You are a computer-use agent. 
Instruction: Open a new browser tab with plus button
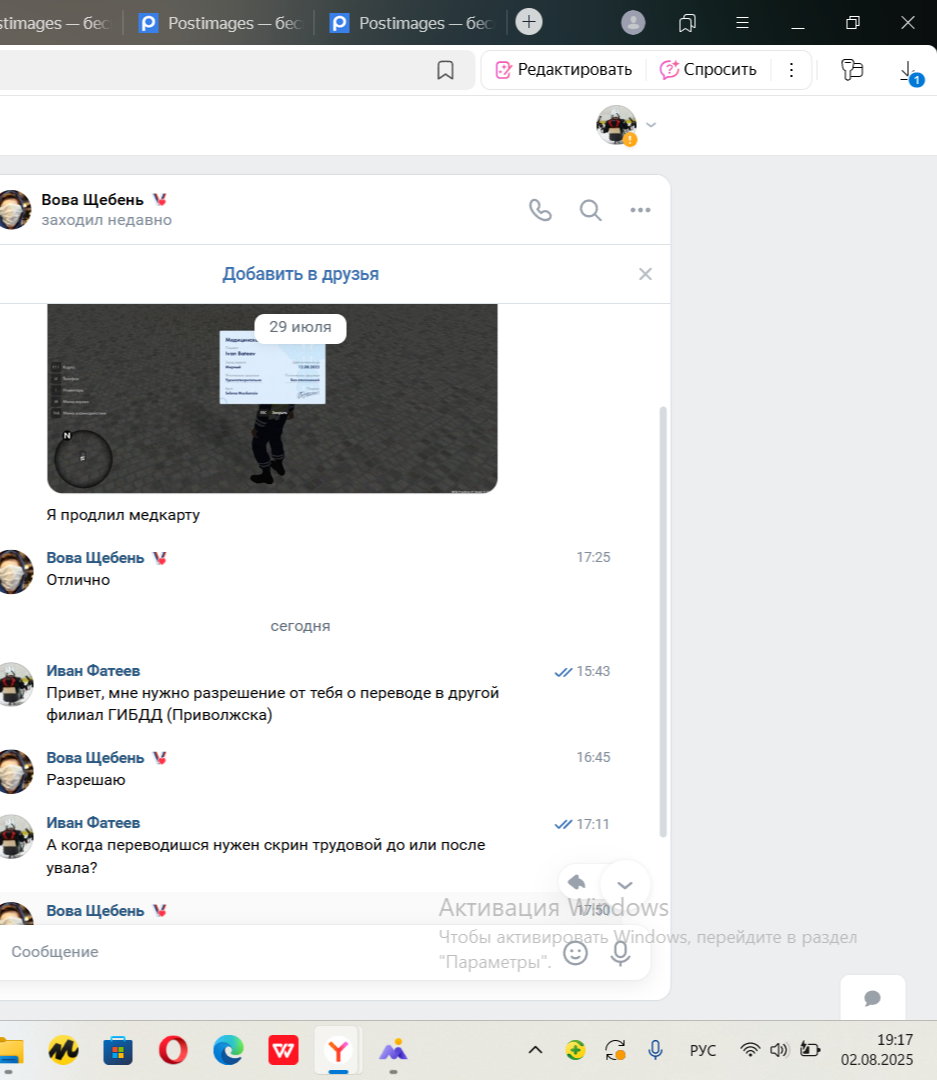(x=528, y=22)
